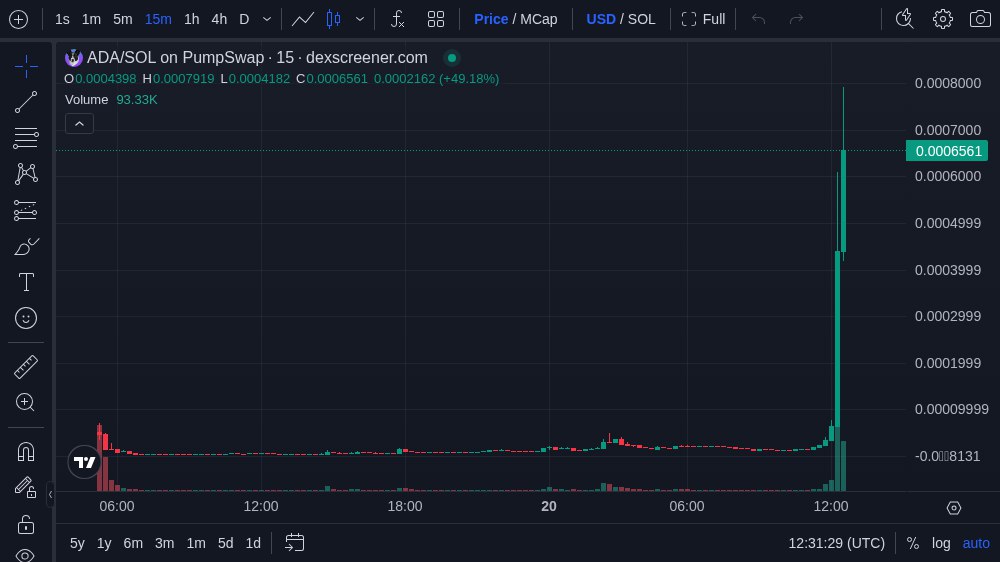1000x562 pixels.
Task: Select the Fibonacci retracement tool
Action: (x=26, y=138)
